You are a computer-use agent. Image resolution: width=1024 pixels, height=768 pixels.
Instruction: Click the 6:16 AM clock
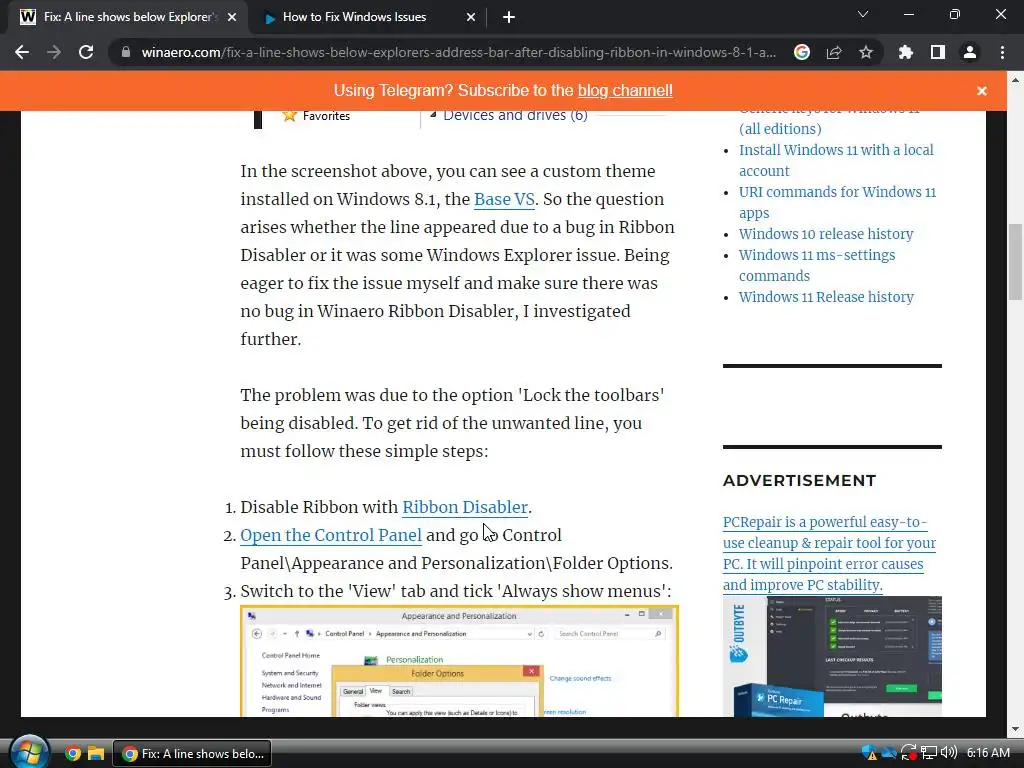pyautogui.click(x=988, y=753)
